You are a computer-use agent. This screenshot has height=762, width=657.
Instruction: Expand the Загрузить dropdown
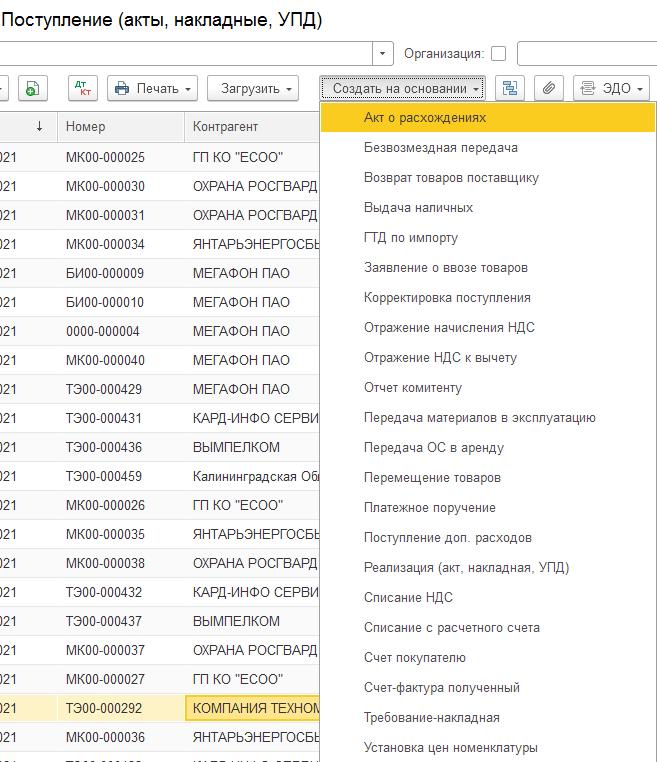[252, 88]
